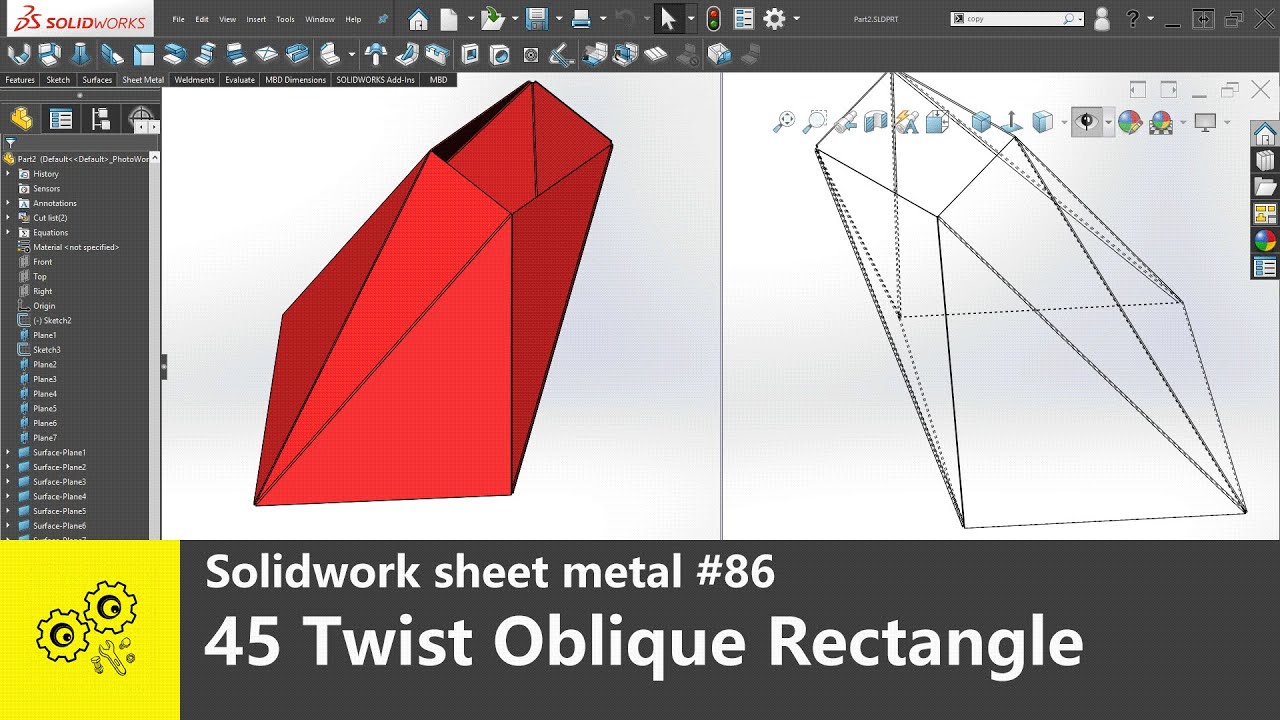Select (-) Sketch2 in the feature tree
Viewport: 1280px width, 720px height.
pos(52,320)
